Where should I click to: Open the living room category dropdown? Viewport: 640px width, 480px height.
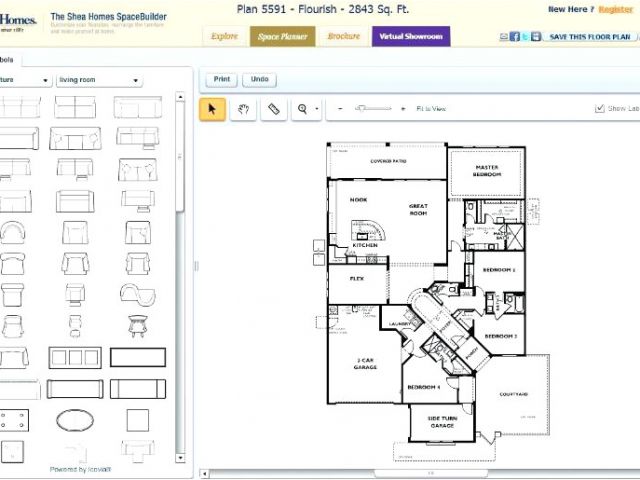(x=99, y=80)
